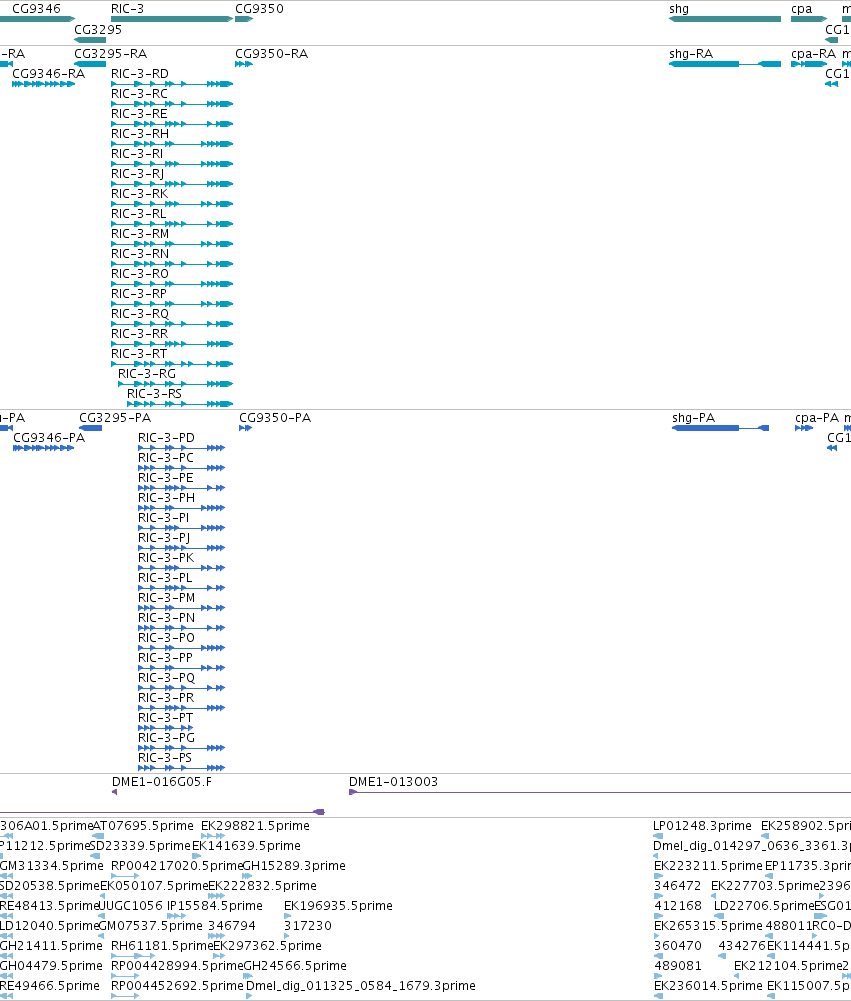
Task: Open protein RIC-3-PI
Action: coord(181,527)
